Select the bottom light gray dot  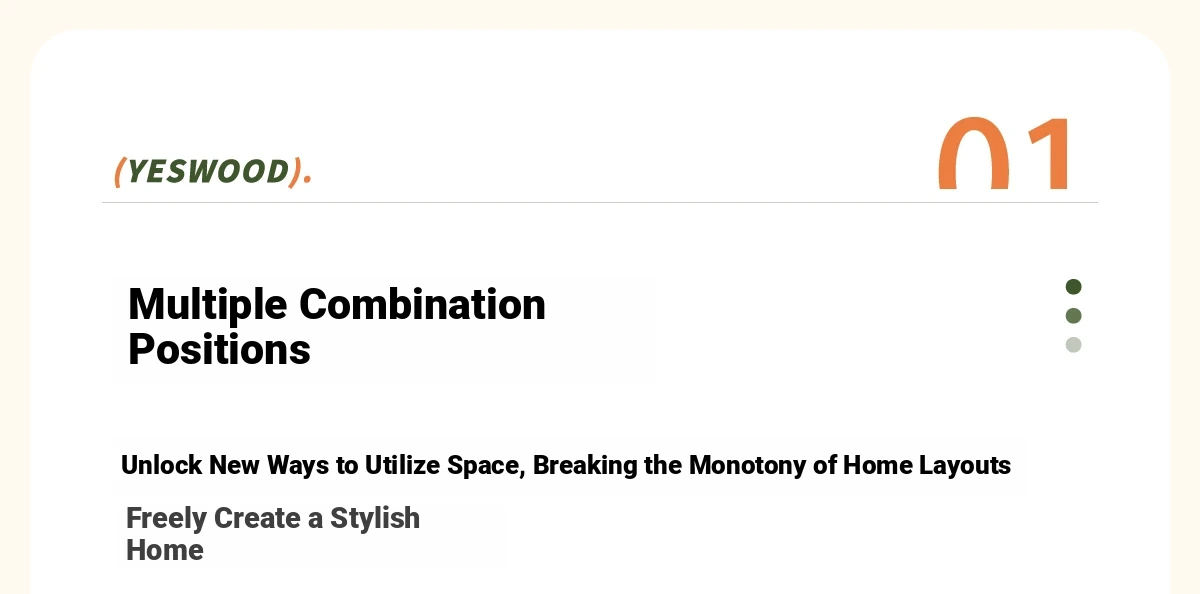(1073, 345)
